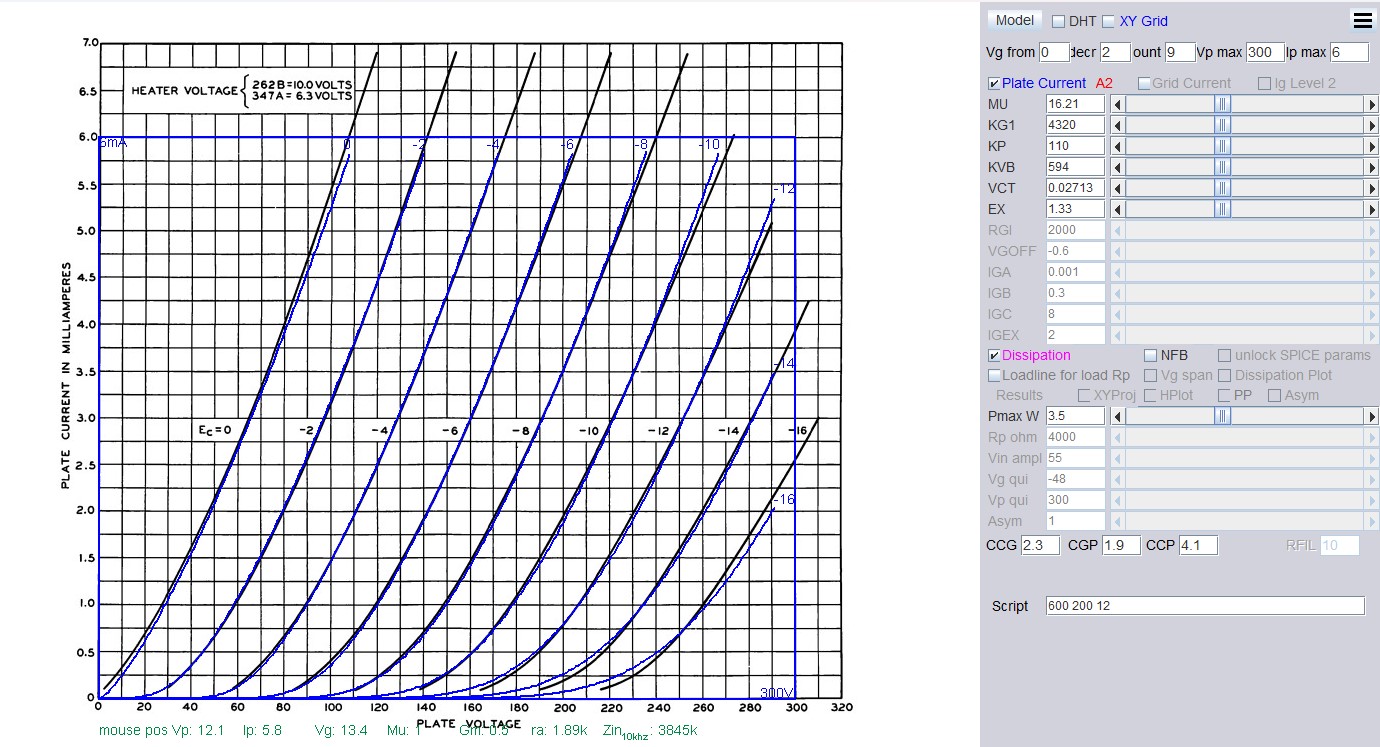Click the 6mA label on the plot
1380x747 pixels.
(x=112, y=144)
